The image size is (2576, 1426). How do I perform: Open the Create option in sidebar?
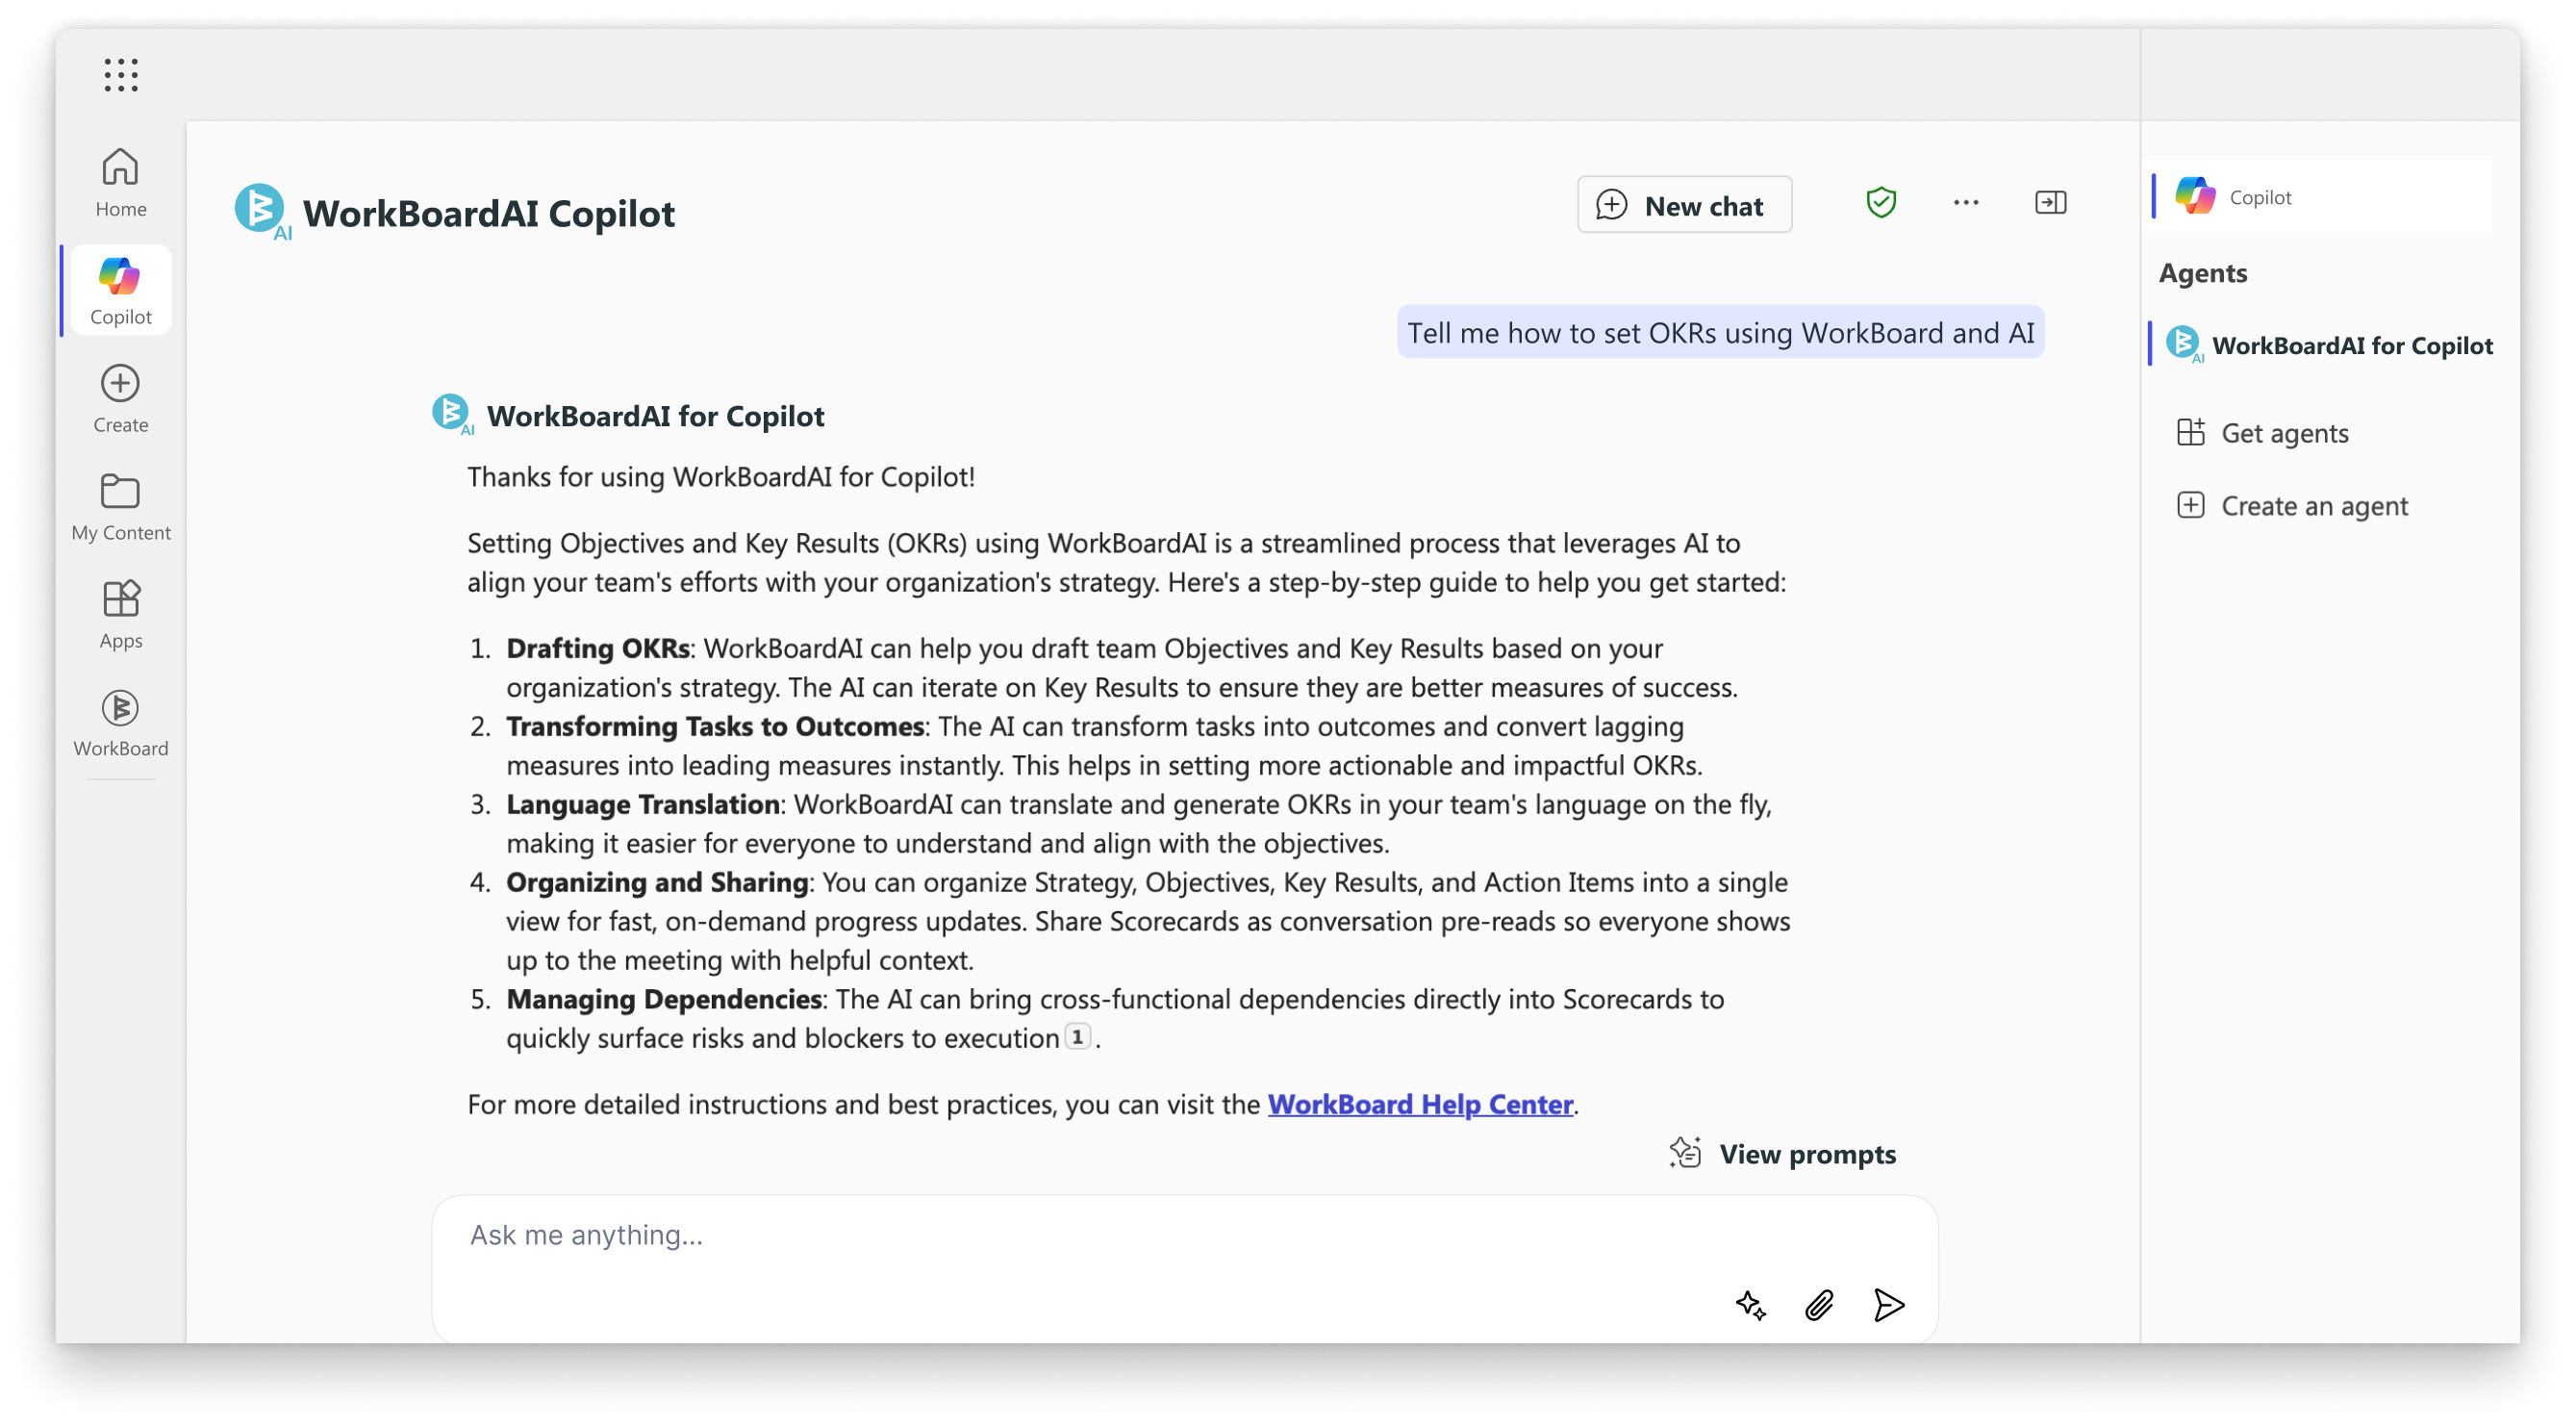[x=120, y=399]
